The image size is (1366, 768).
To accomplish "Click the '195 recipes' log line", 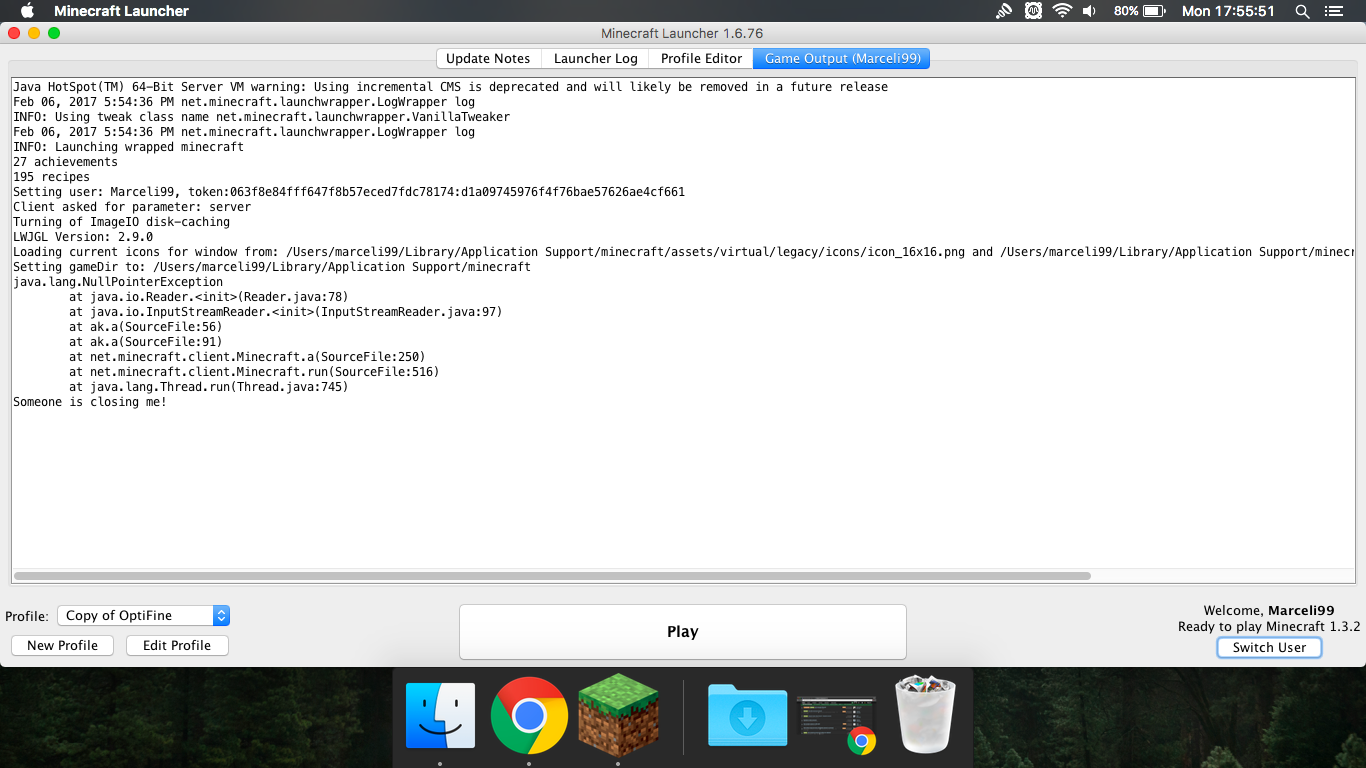I will (51, 177).
